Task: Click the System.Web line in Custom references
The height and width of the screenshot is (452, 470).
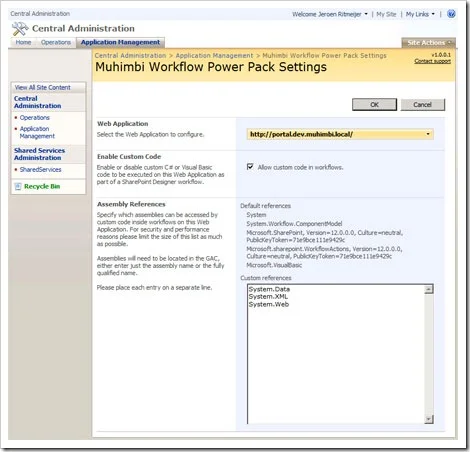Action: click(x=269, y=304)
